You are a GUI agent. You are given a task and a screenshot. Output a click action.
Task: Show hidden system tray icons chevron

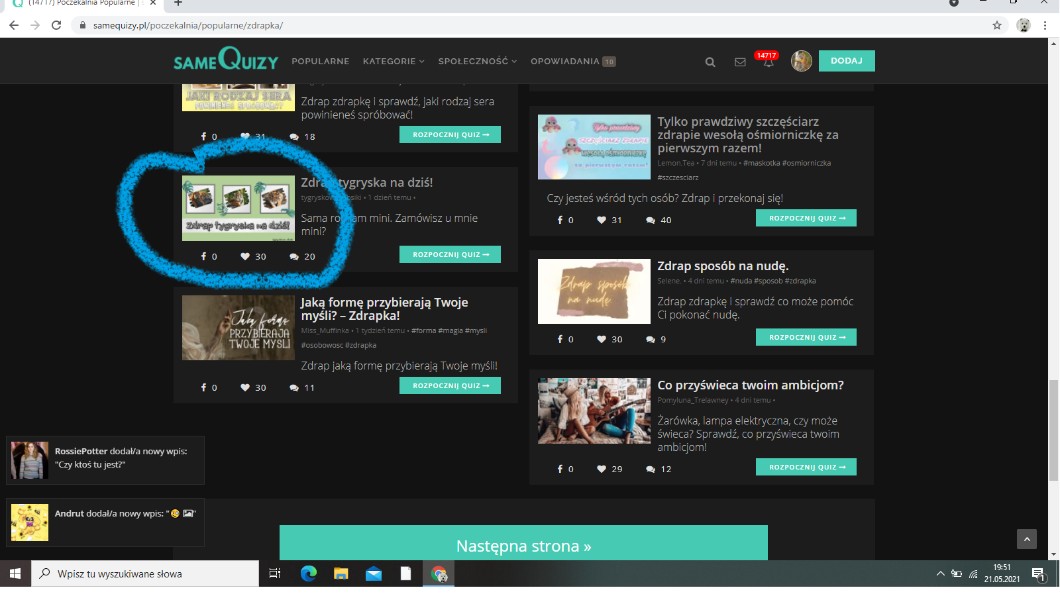(x=940, y=574)
